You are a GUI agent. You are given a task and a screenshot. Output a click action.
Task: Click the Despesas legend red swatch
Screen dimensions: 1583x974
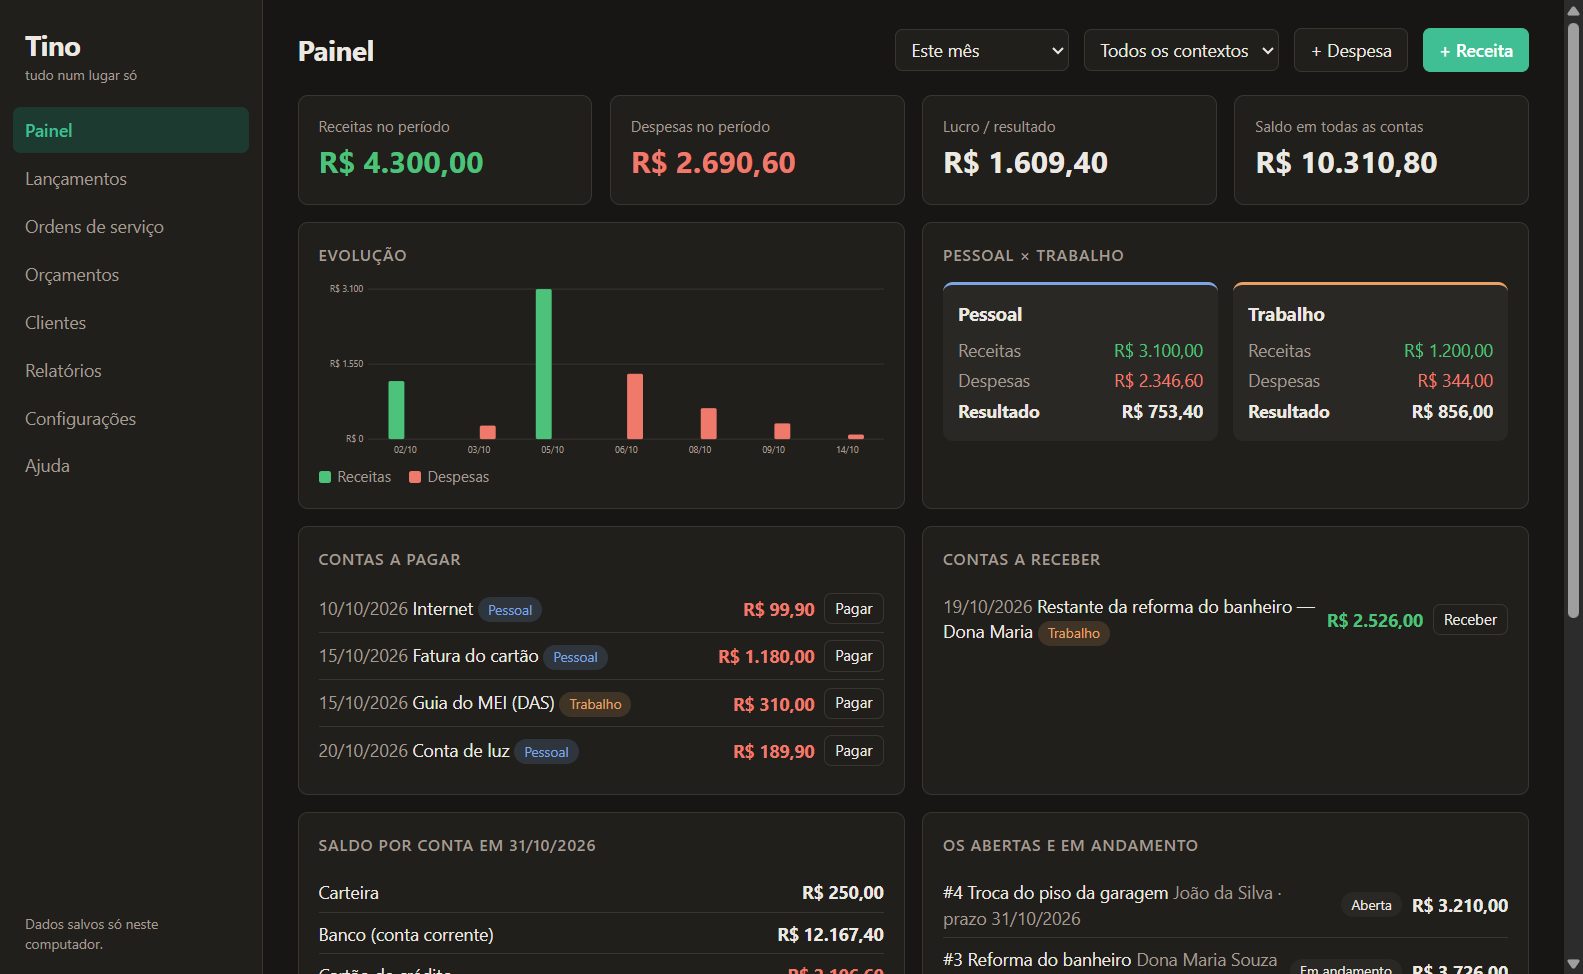pos(415,477)
